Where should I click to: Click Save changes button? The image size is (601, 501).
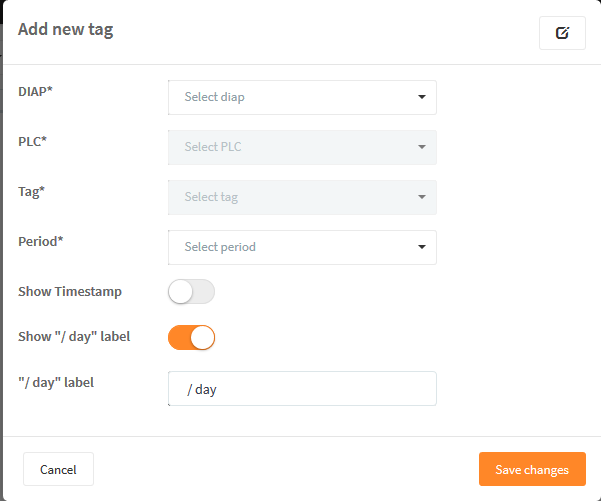click(532, 469)
